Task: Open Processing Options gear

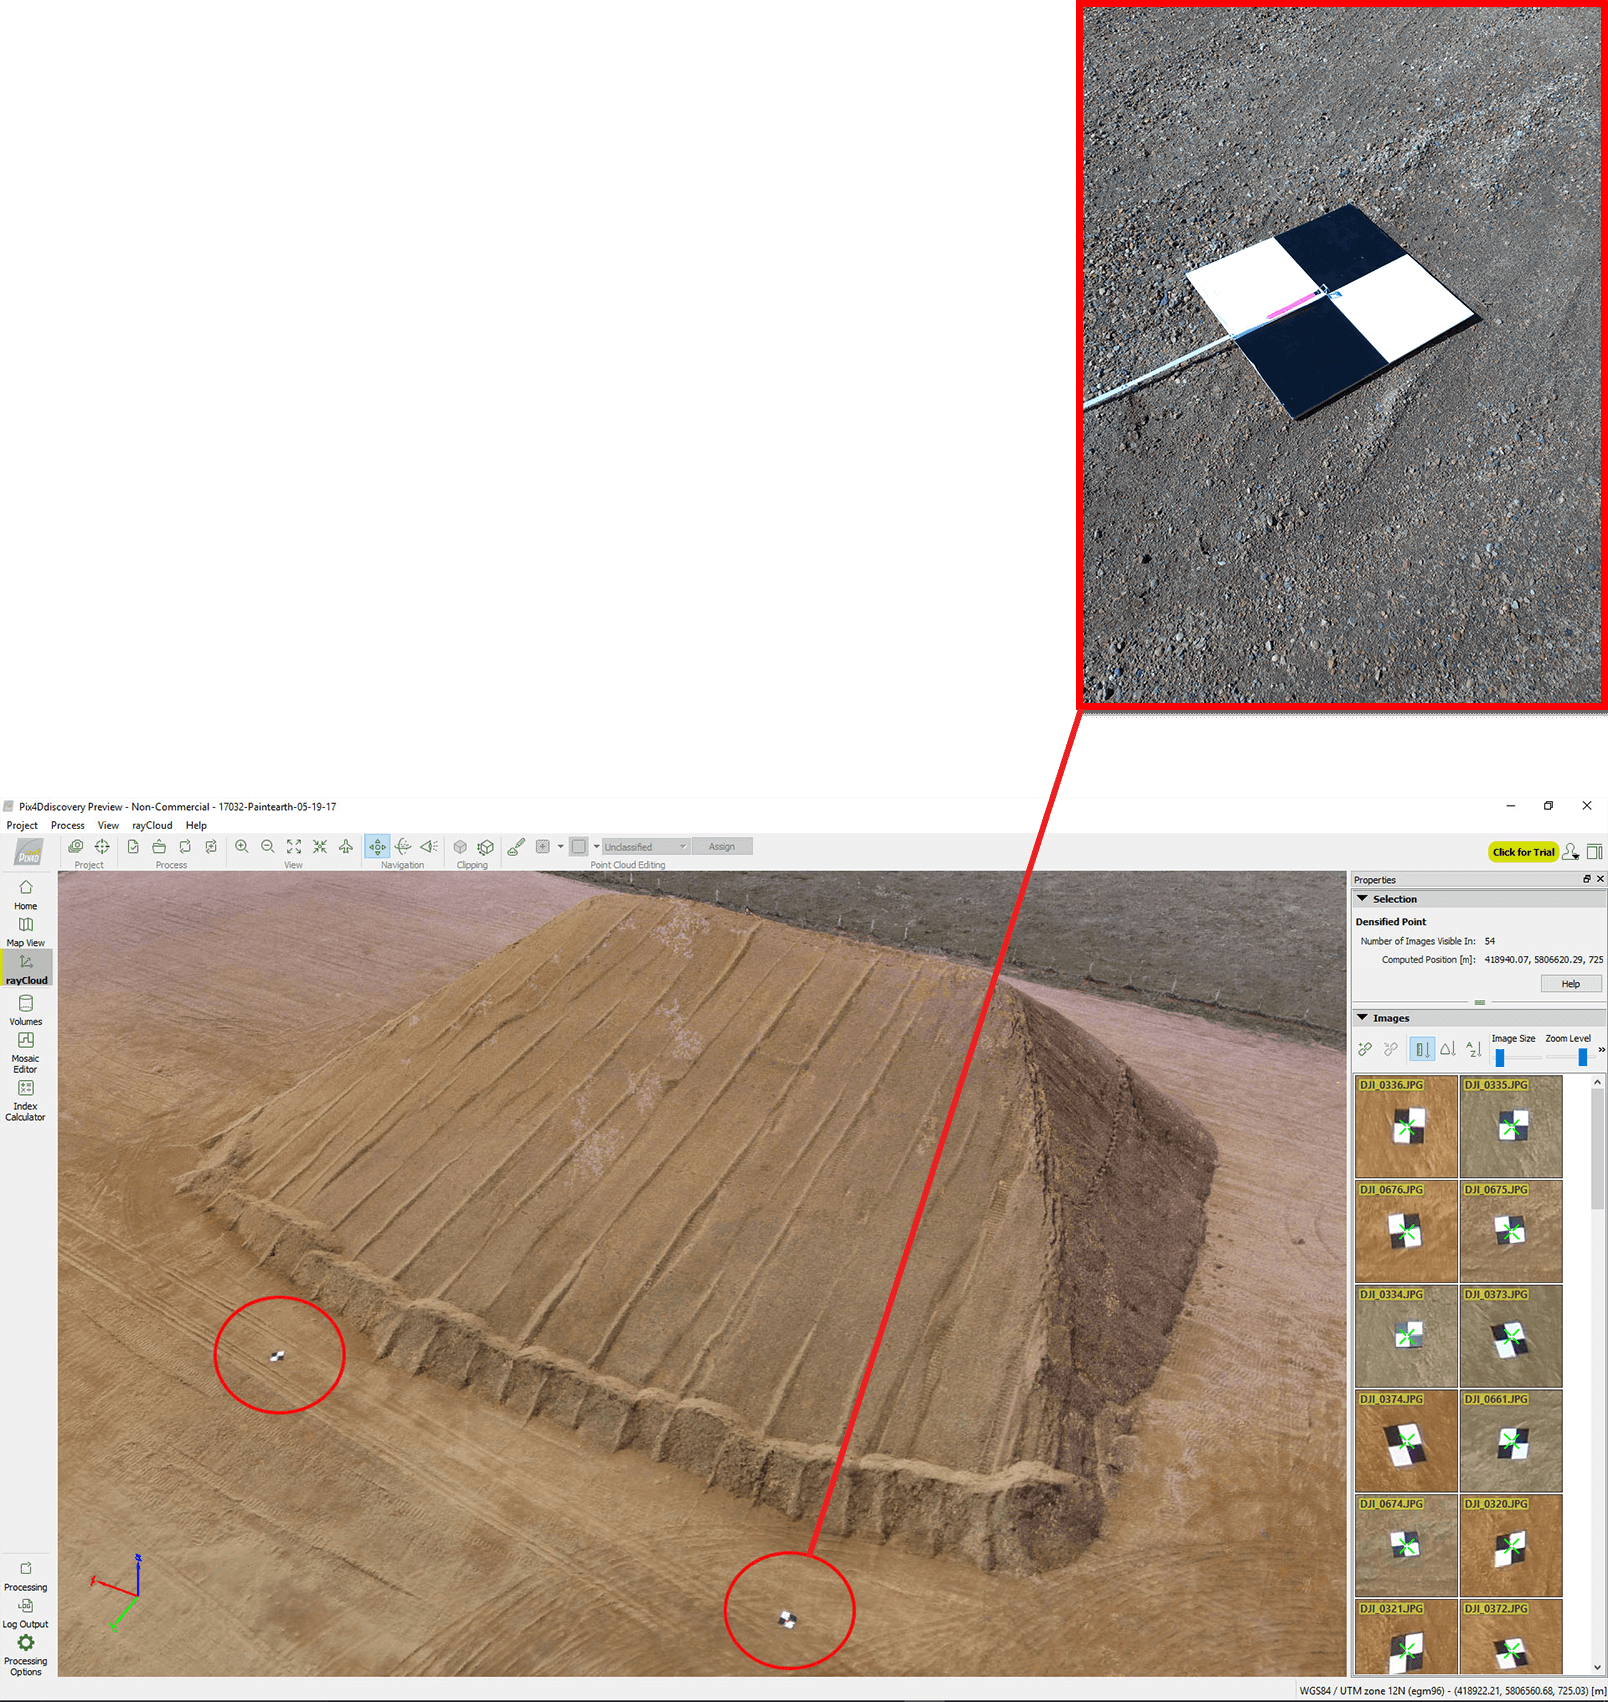Action: [x=26, y=1651]
